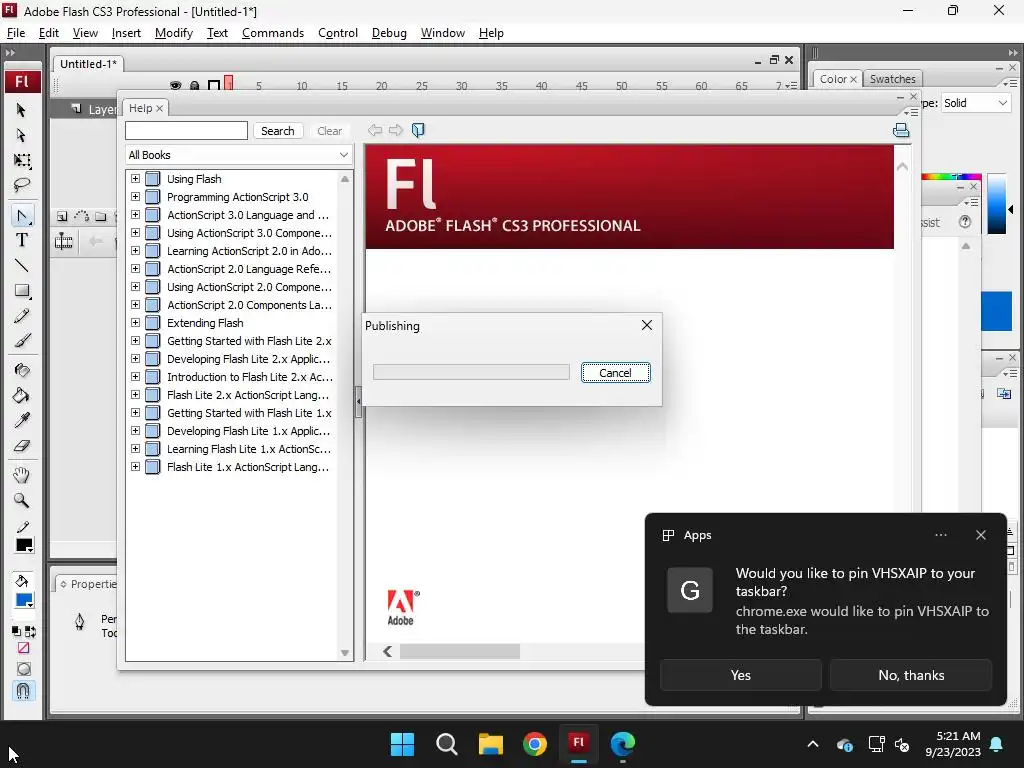
Task: Open taskbar Search
Action: (x=447, y=744)
